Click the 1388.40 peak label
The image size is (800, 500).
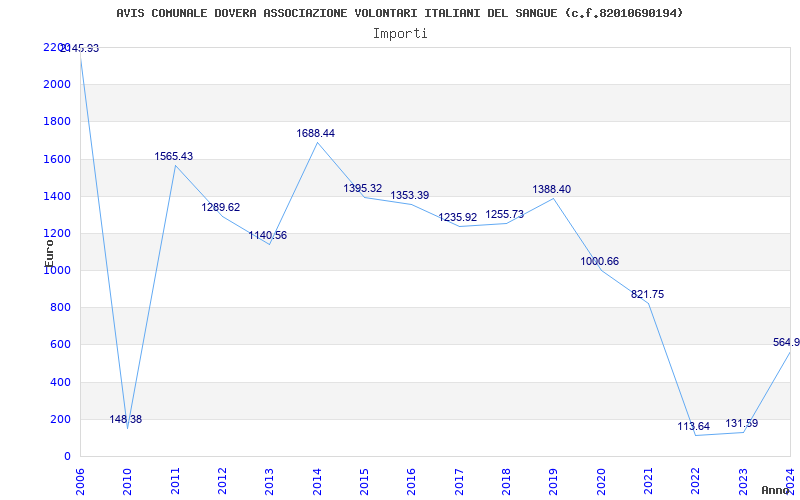(552, 190)
